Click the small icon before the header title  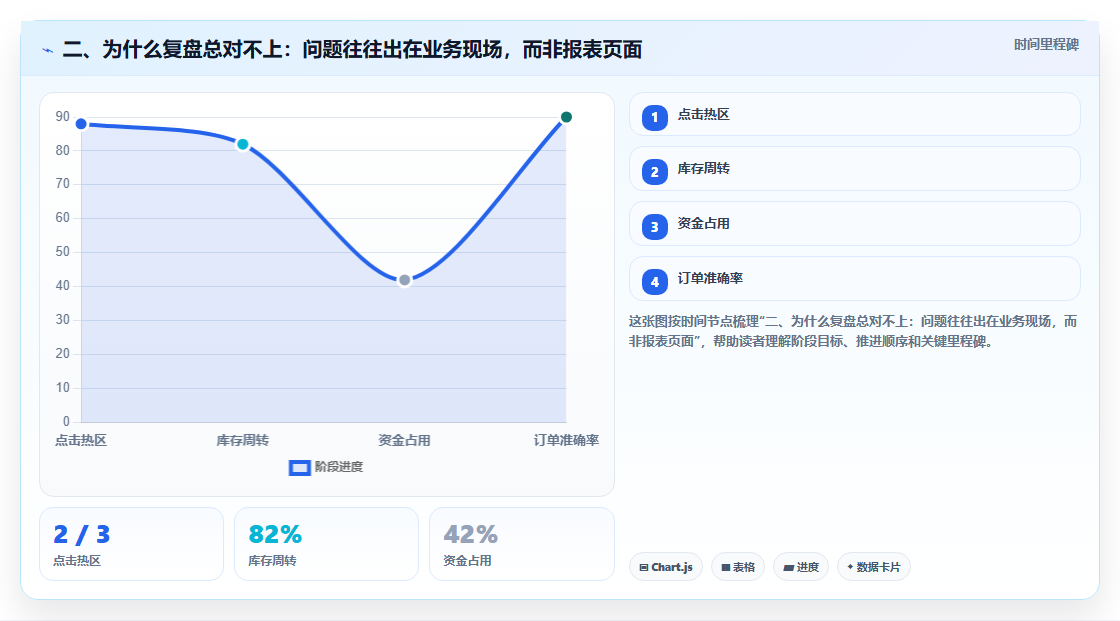[48, 51]
